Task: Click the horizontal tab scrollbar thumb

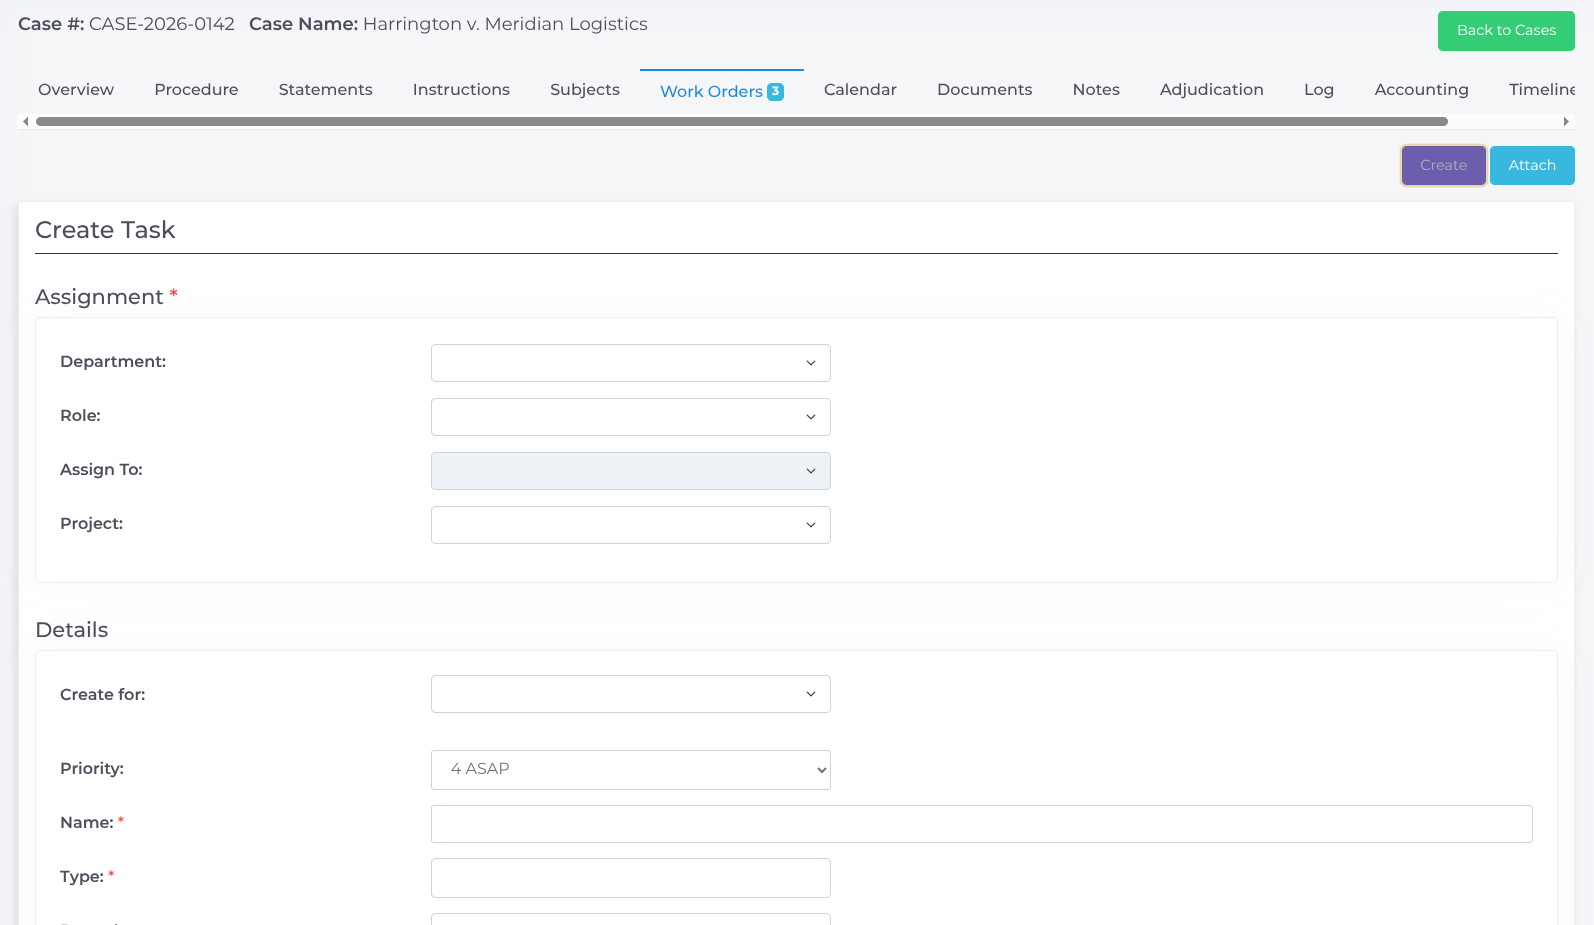Action: click(742, 122)
